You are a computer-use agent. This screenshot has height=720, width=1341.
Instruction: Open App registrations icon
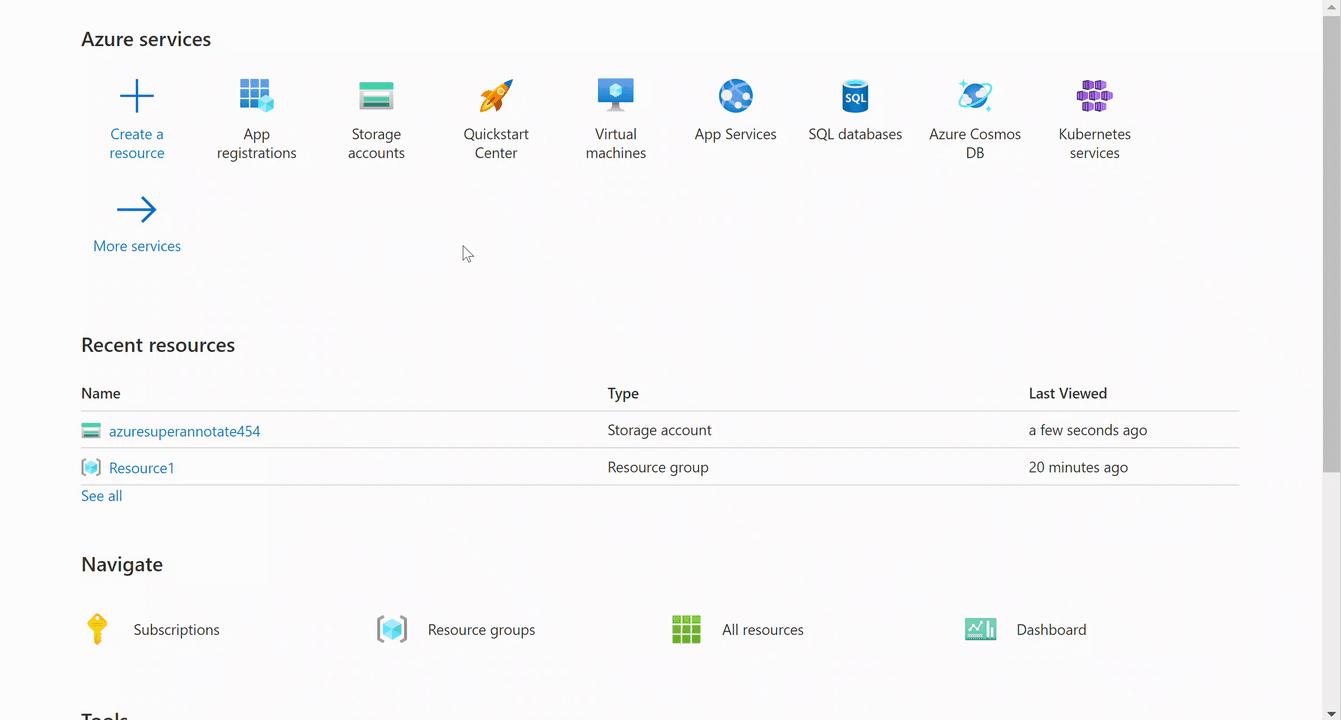click(x=257, y=96)
